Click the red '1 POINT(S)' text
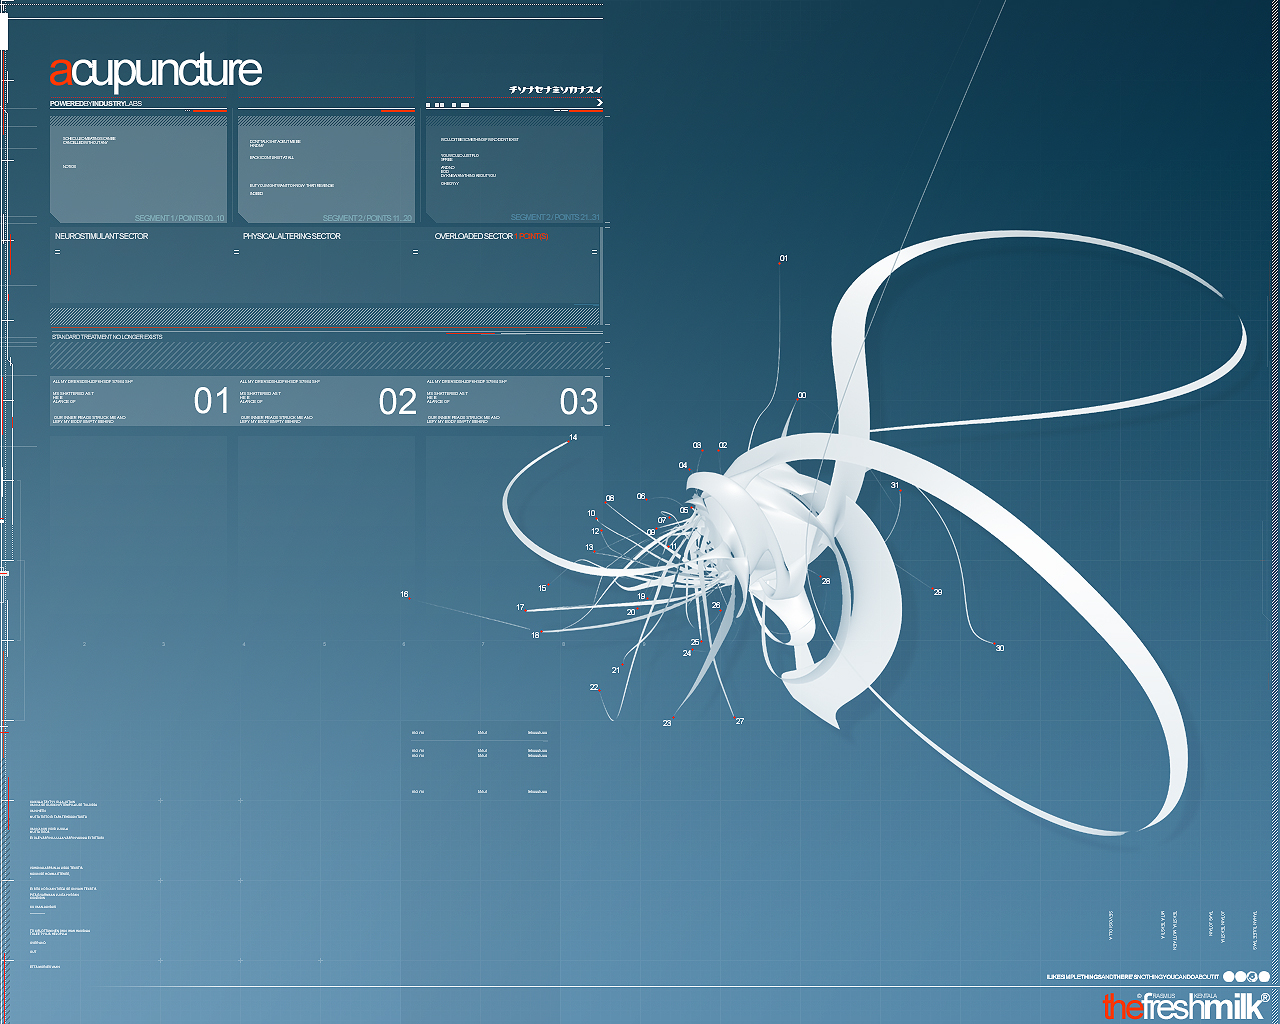The image size is (1280, 1024). 531,237
